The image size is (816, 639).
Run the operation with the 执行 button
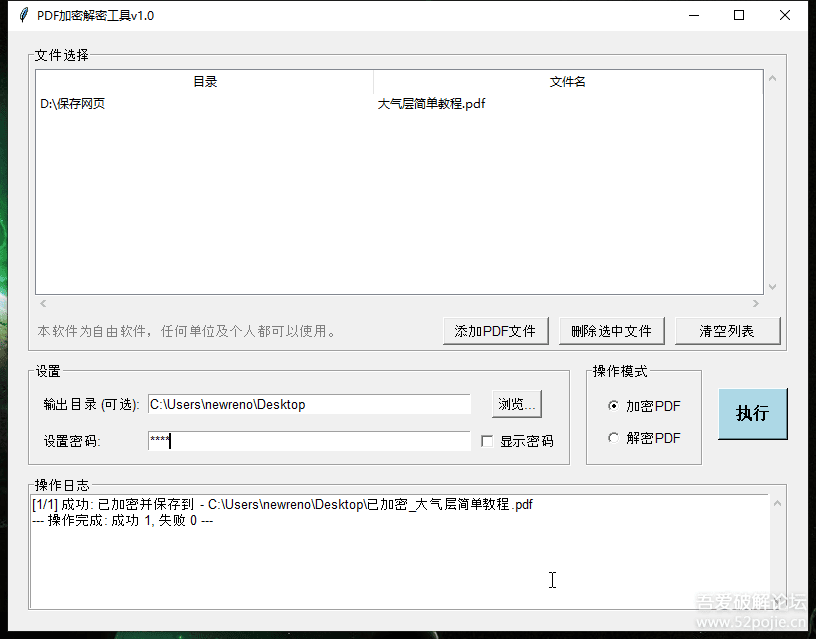(753, 414)
